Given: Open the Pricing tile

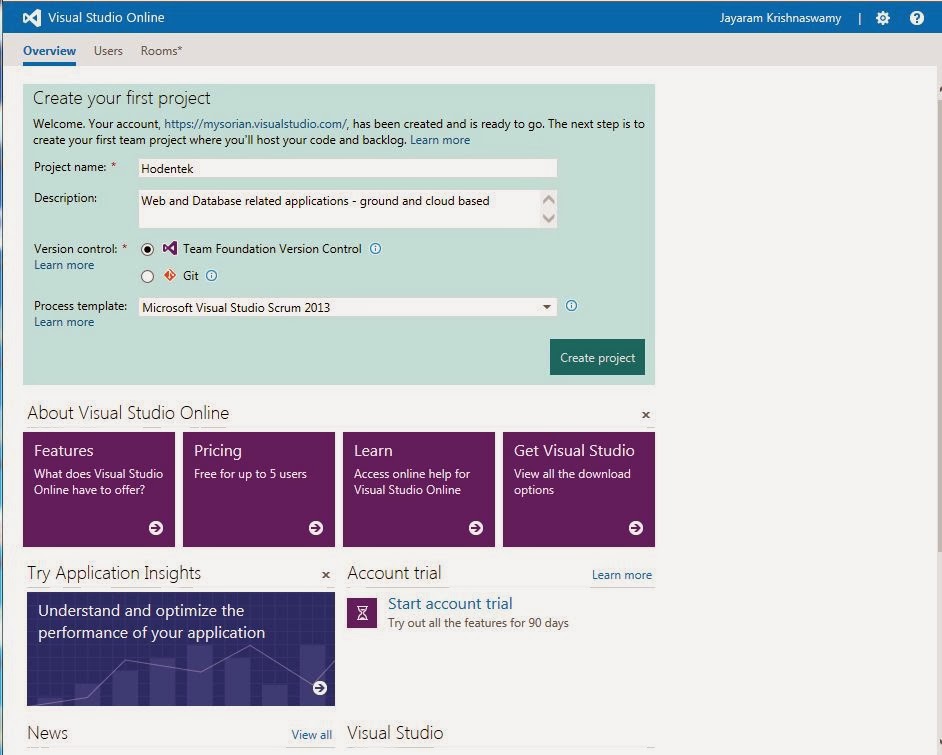Looking at the screenshot, I should pyautogui.click(x=259, y=489).
